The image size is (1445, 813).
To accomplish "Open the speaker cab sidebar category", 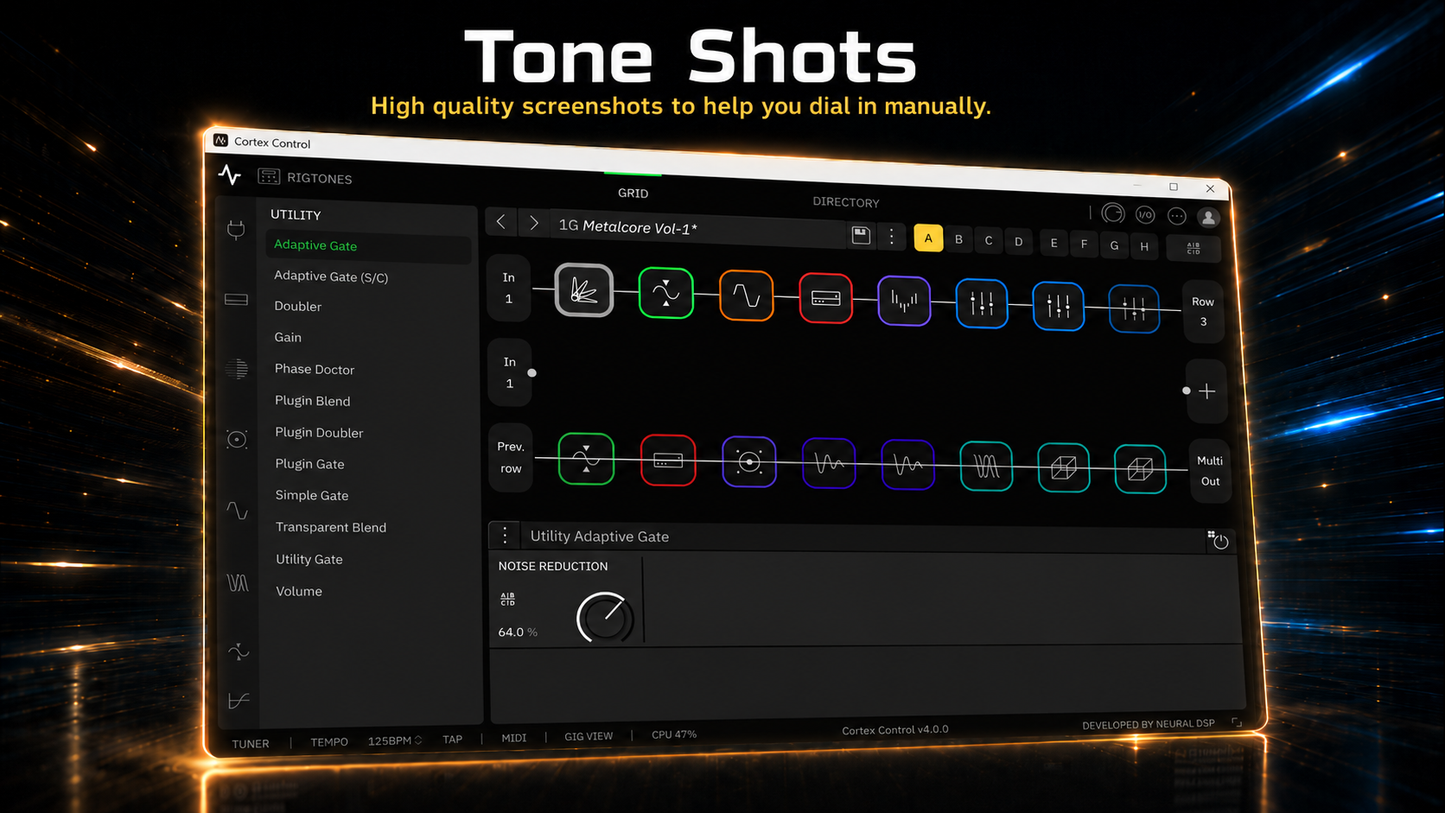I will pos(237,439).
